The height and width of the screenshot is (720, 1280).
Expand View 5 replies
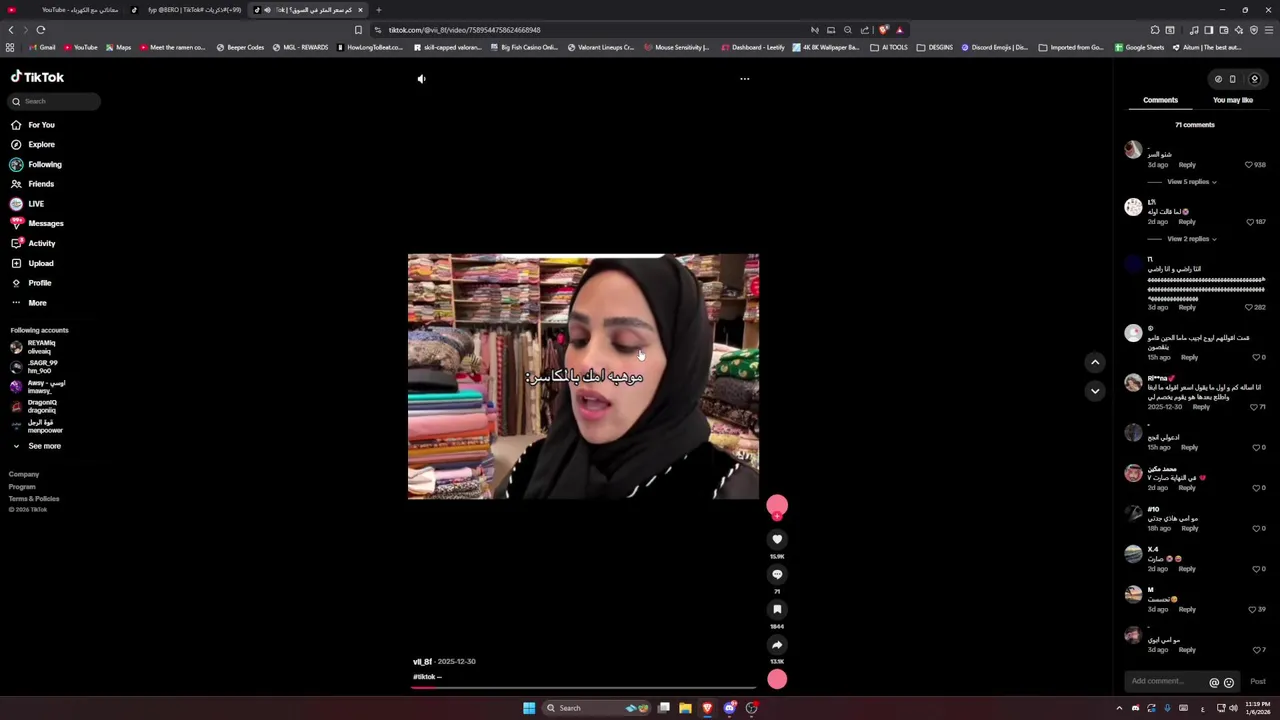[1191, 182]
